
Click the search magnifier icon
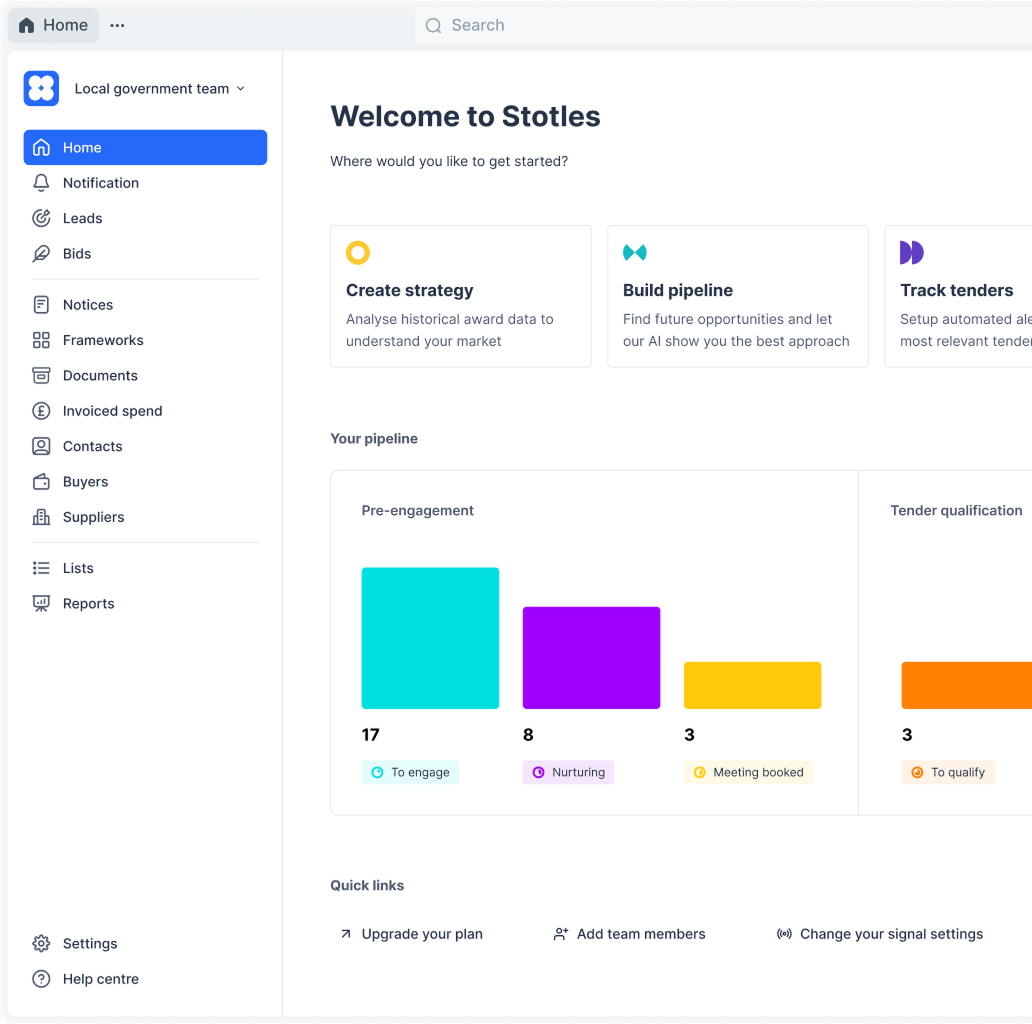[433, 26]
